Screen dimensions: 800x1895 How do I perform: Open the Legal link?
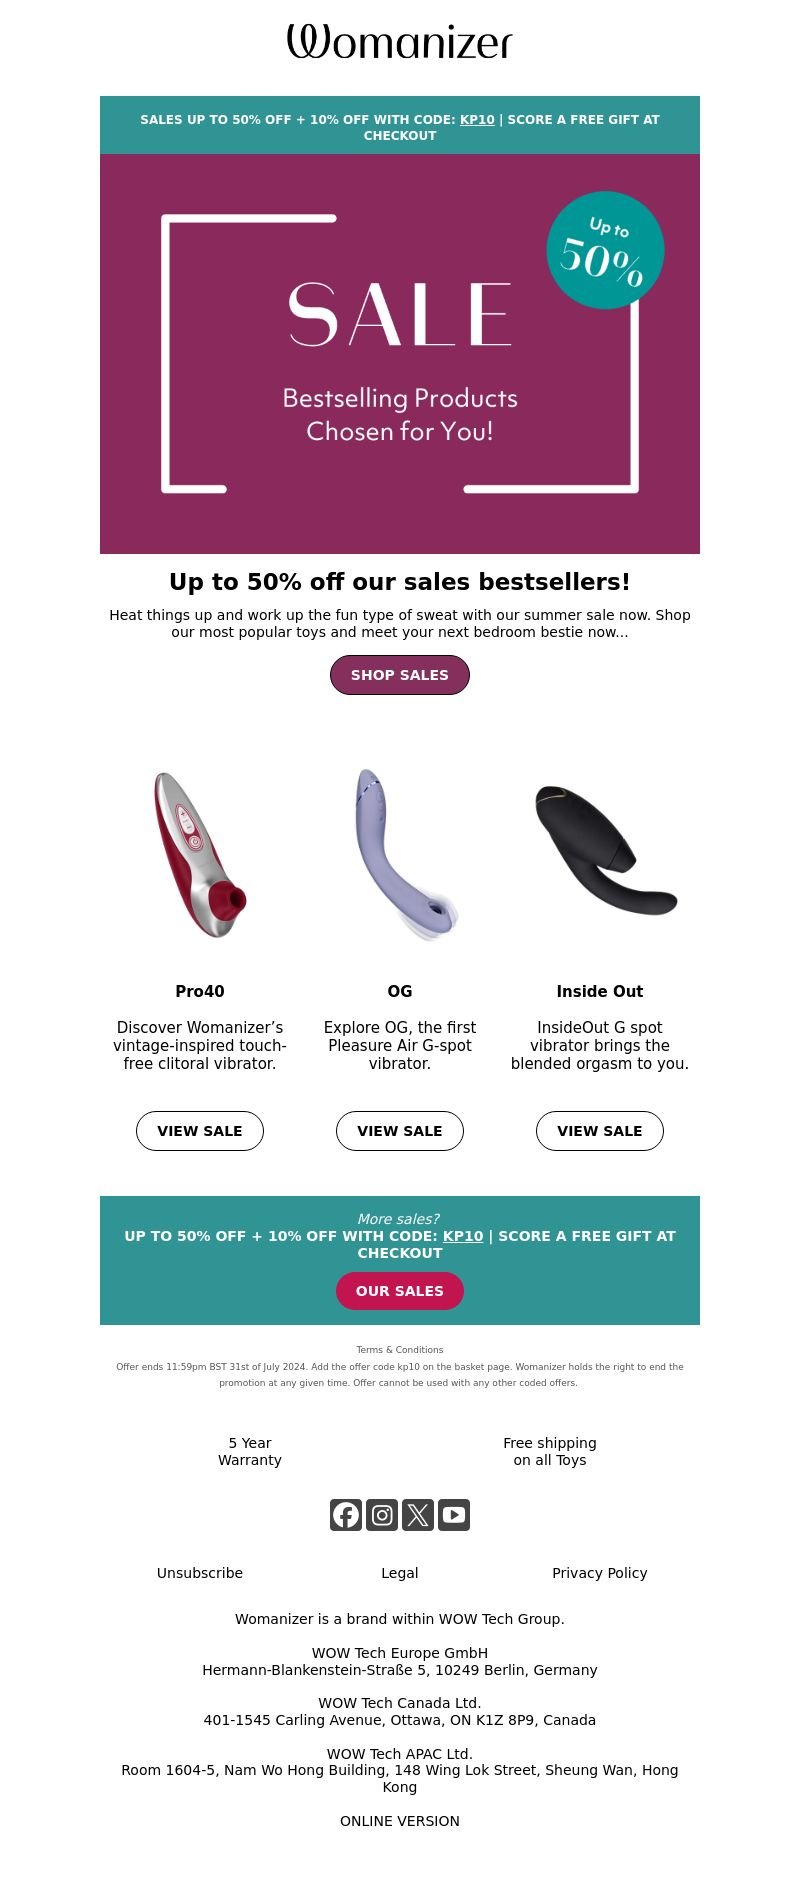[400, 1573]
